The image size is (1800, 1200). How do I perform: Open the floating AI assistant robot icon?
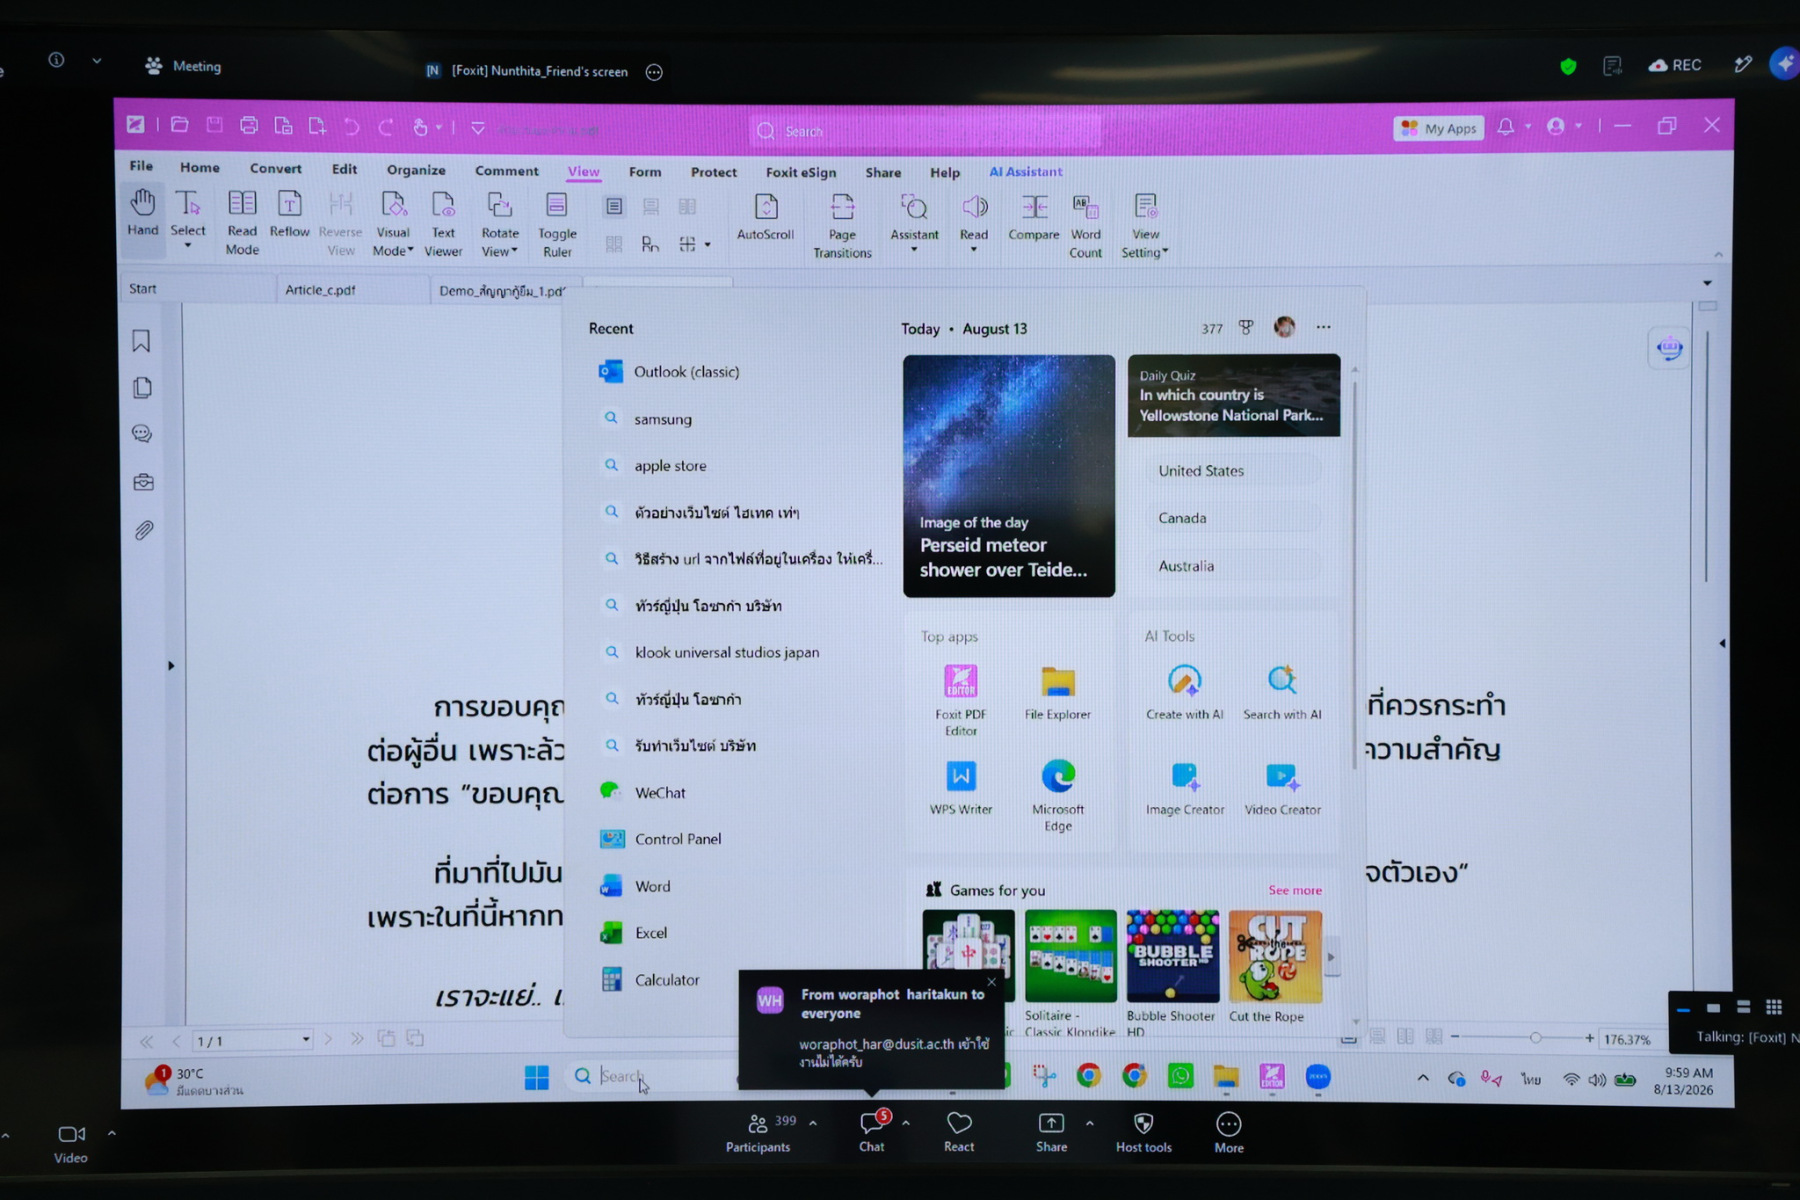[x=1669, y=348]
